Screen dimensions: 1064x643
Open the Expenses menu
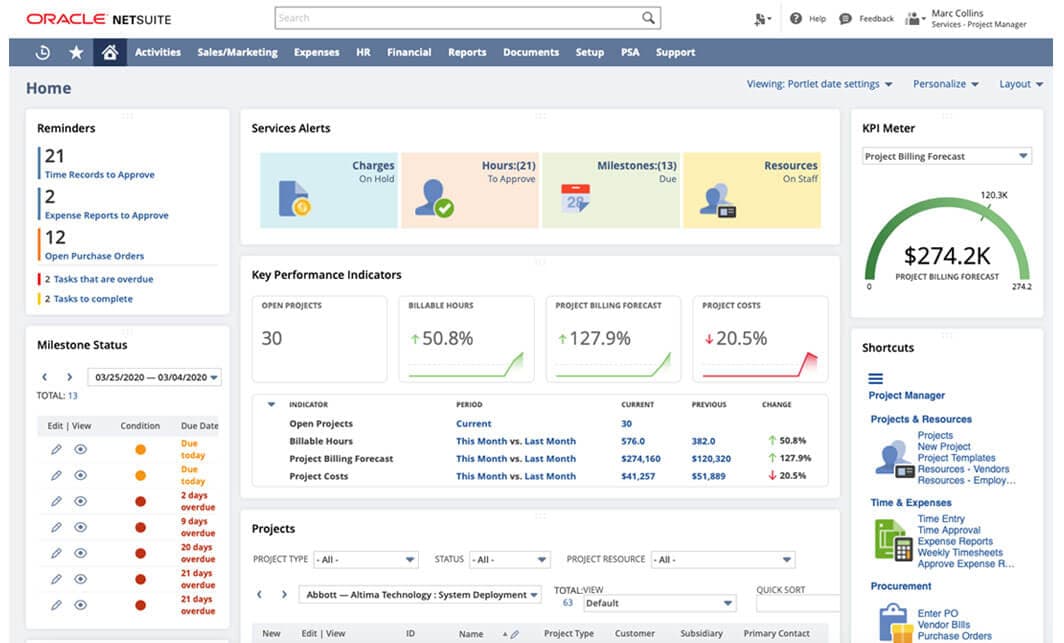point(317,52)
